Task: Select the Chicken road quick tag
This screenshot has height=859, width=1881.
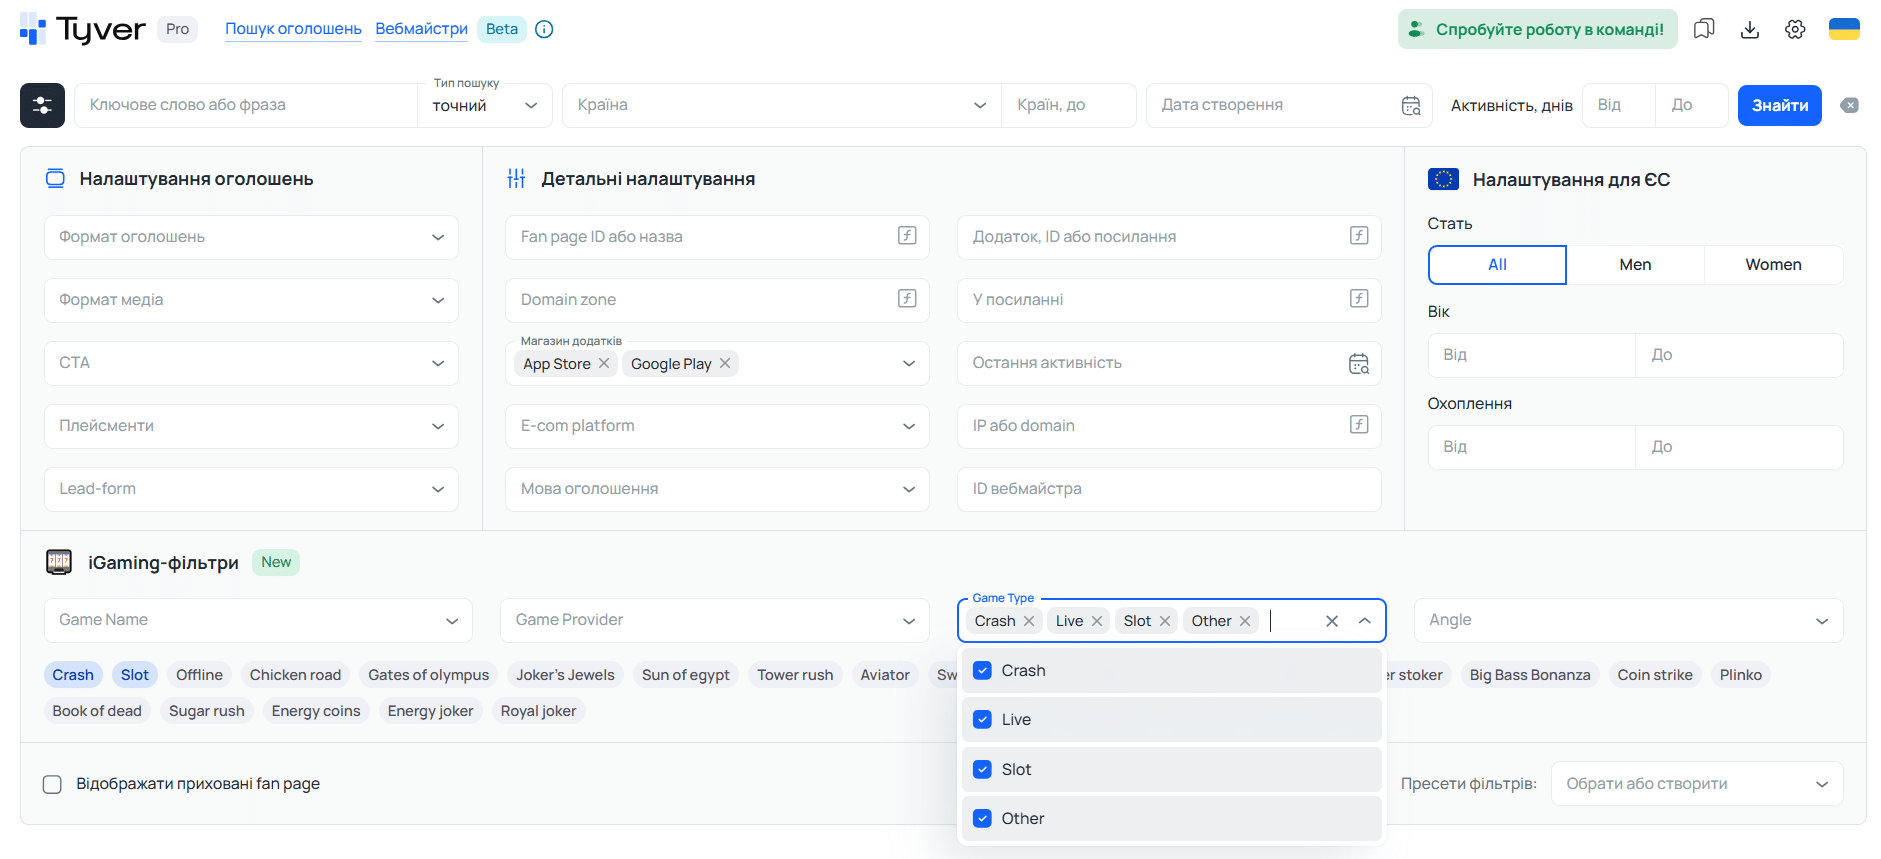Action: point(295,675)
